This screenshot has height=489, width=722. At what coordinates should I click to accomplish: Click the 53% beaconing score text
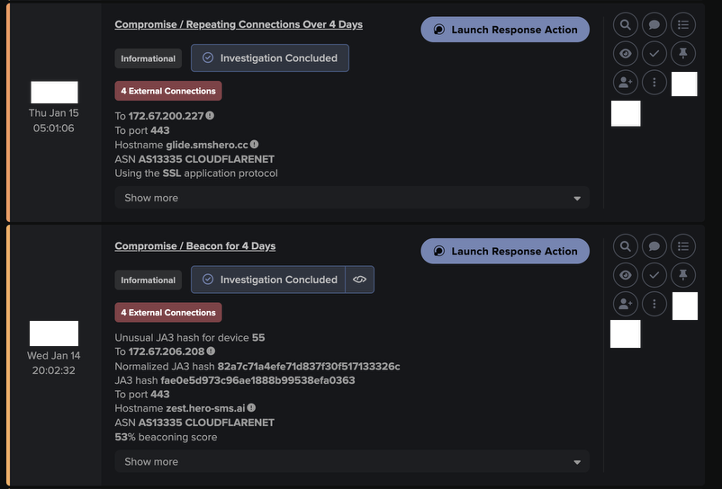tap(166, 437)
